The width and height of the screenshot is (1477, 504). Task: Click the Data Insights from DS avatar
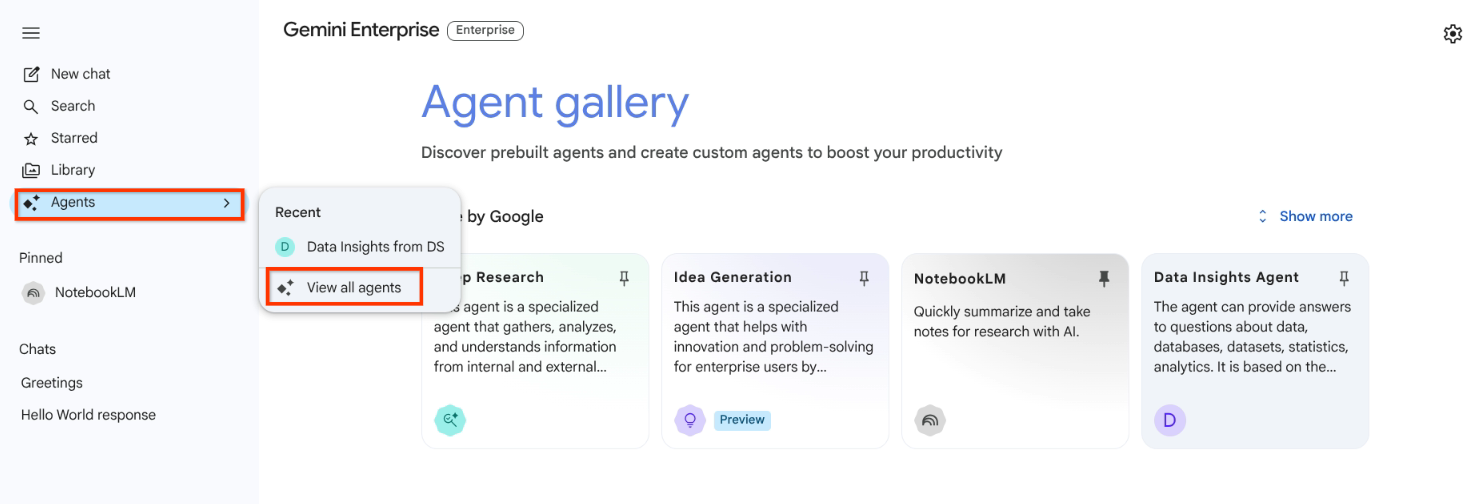(285, 247)
